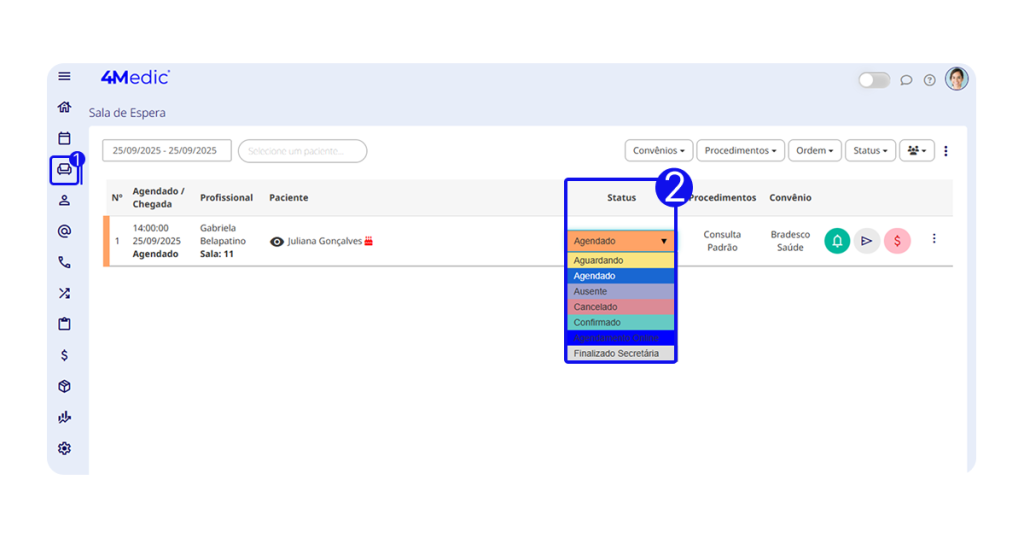This screenshot has width=1024, height=538.
Task: Choose Confirmado from the status list
Action: (x=620, y=322)
